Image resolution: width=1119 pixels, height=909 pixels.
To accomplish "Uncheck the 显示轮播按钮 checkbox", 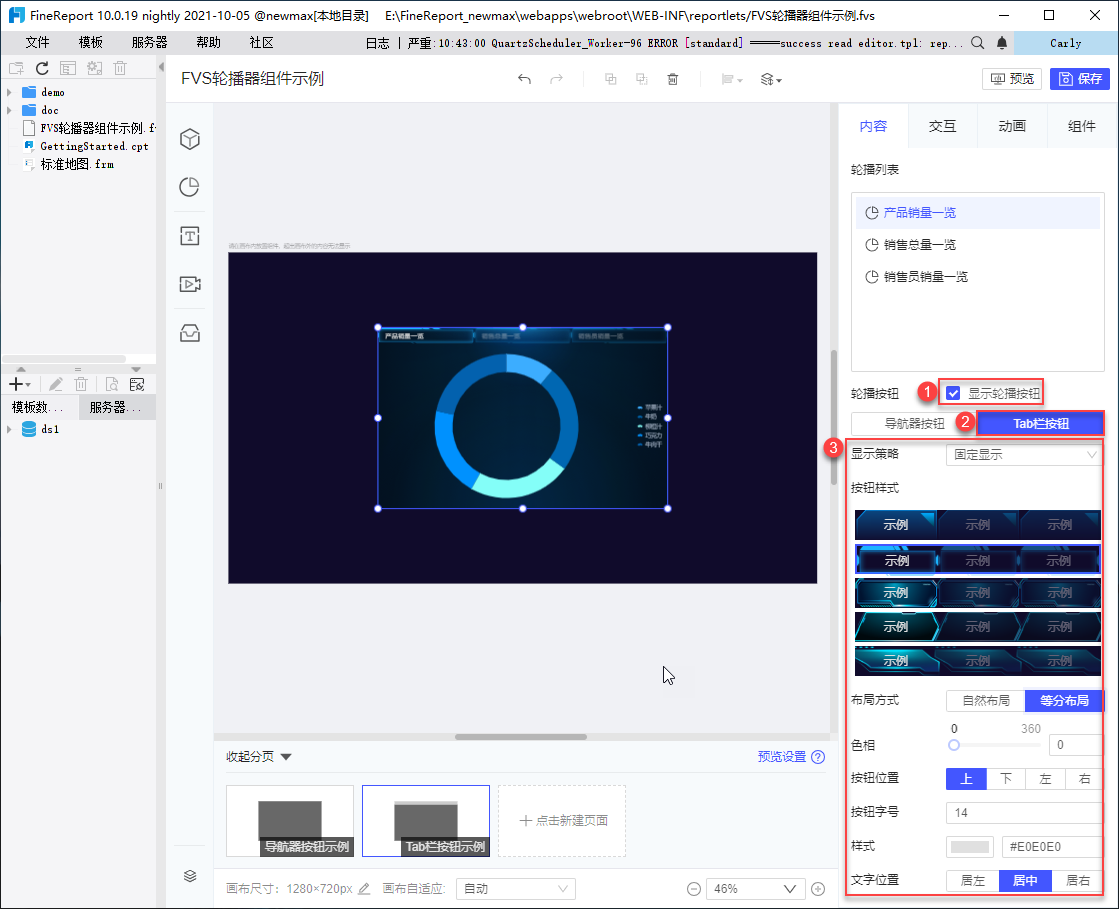I will 953,393.
